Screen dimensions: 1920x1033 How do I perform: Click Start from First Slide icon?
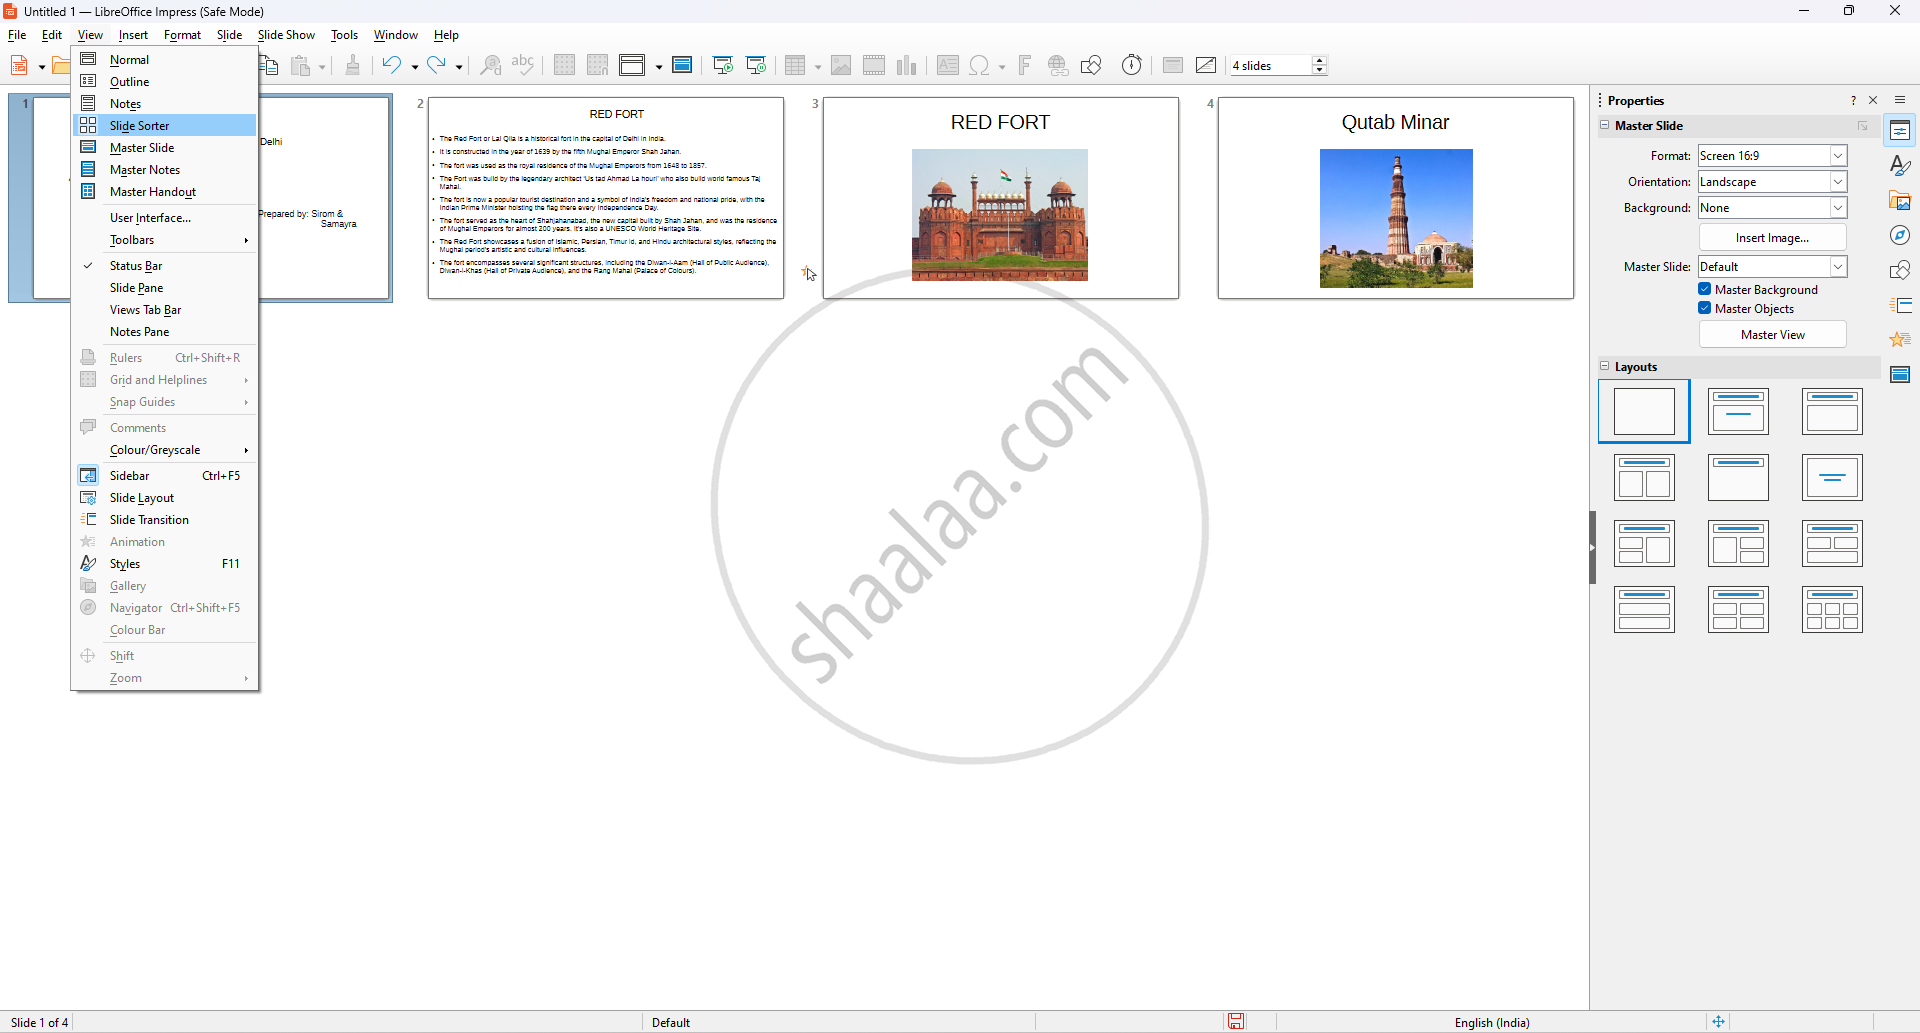point(723,66)
